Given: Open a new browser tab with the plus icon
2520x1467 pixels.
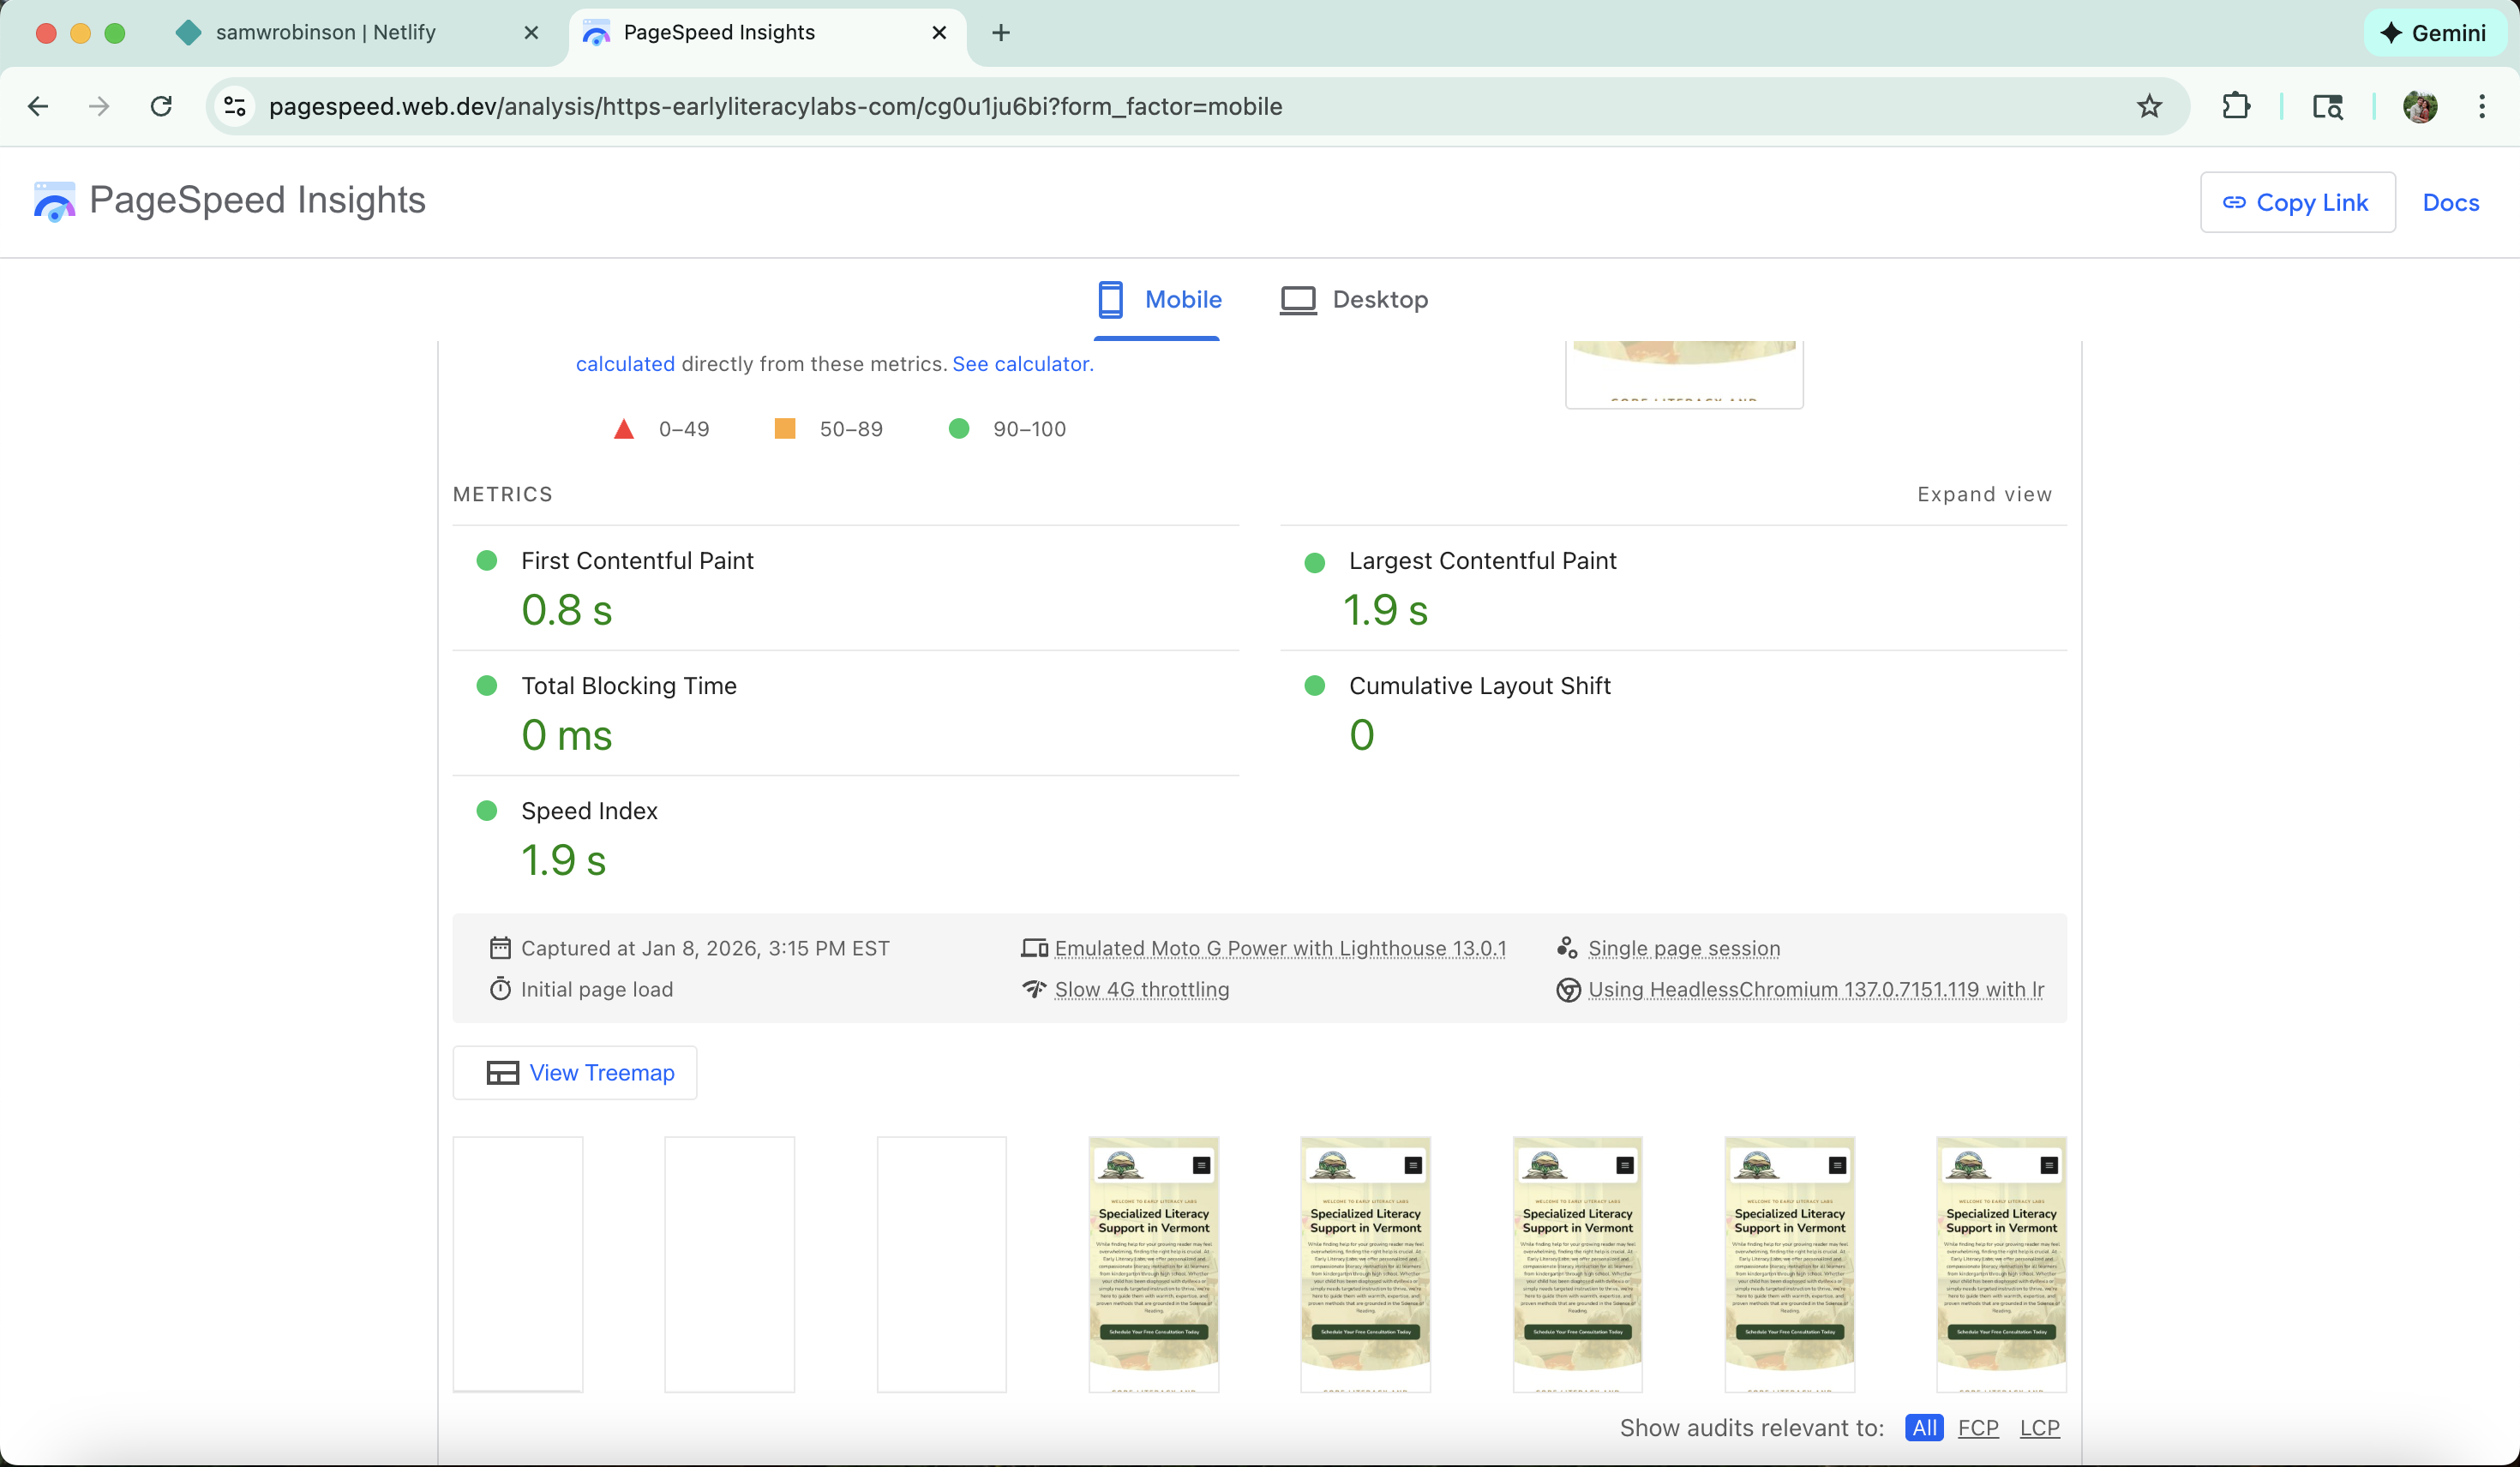Looking at the screenshot, I should (1000, 32).
